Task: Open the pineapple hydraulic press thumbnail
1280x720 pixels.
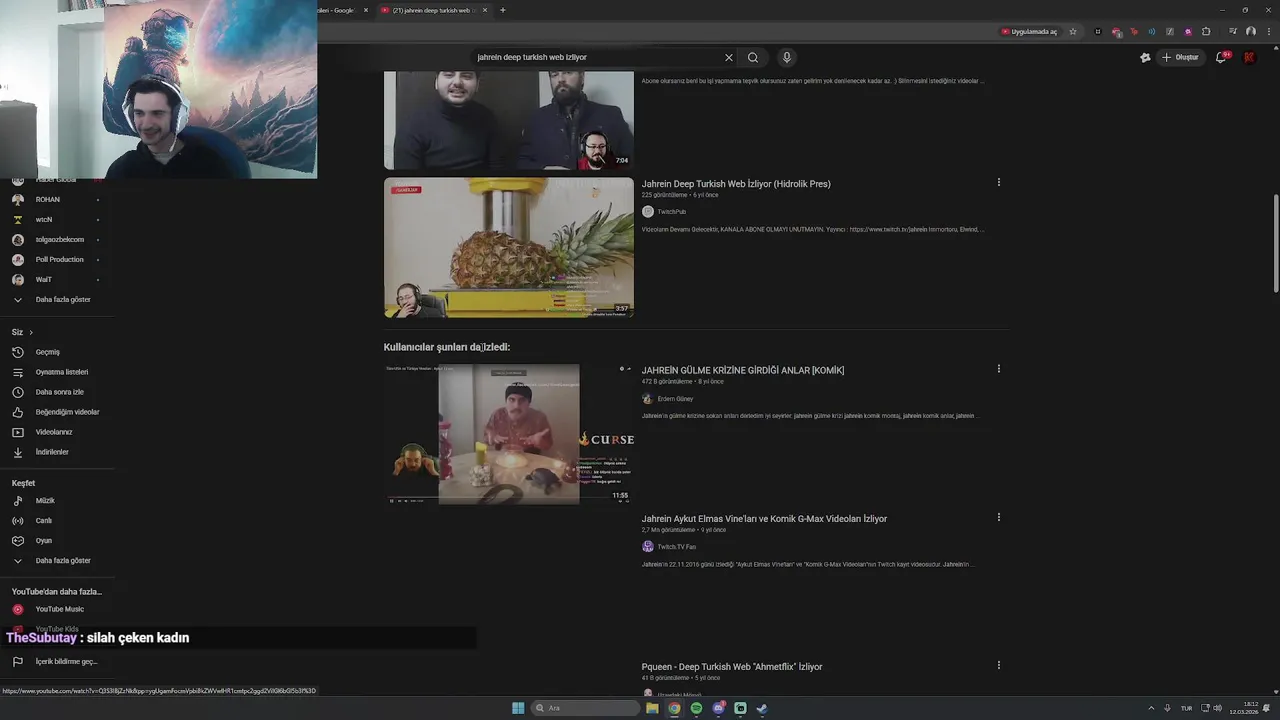Action: (509, 248)
